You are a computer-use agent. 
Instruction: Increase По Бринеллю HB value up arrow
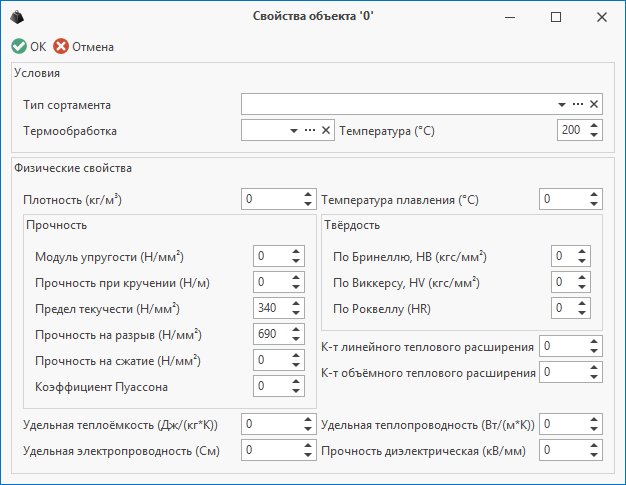click(x=582, y=251)
